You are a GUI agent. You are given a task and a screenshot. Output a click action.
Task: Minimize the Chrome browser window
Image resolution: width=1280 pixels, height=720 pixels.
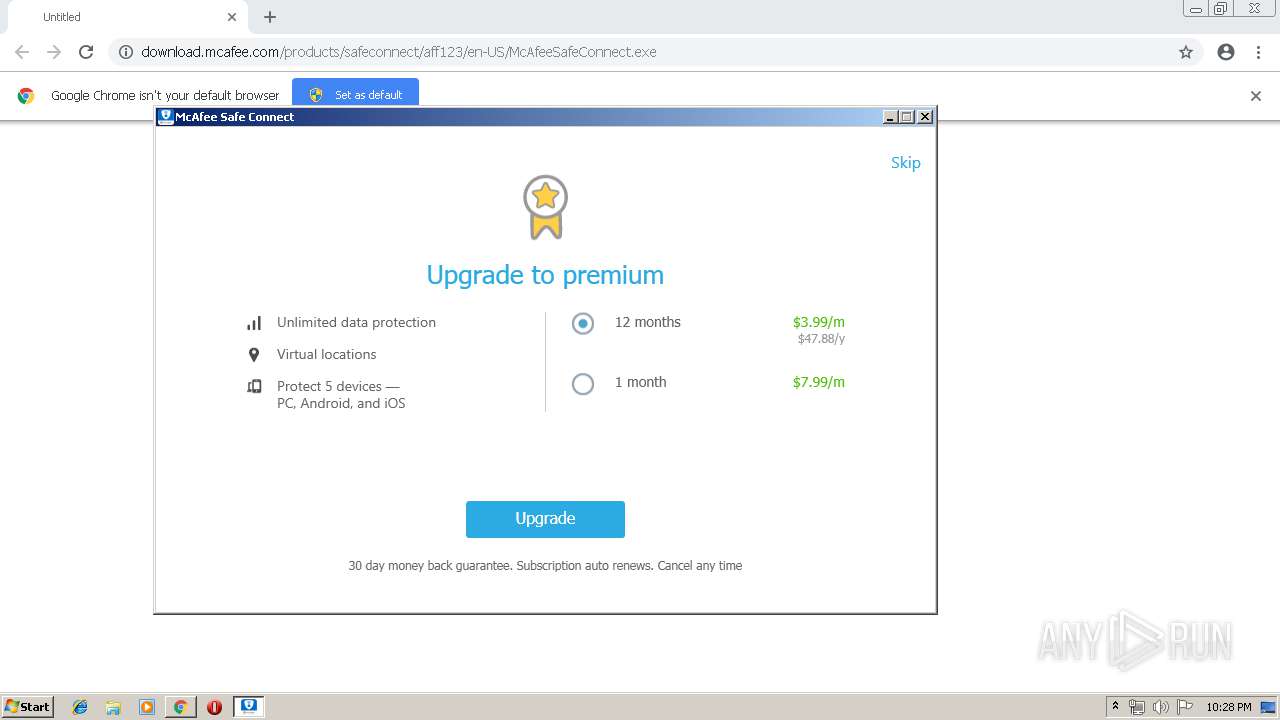1196,9
